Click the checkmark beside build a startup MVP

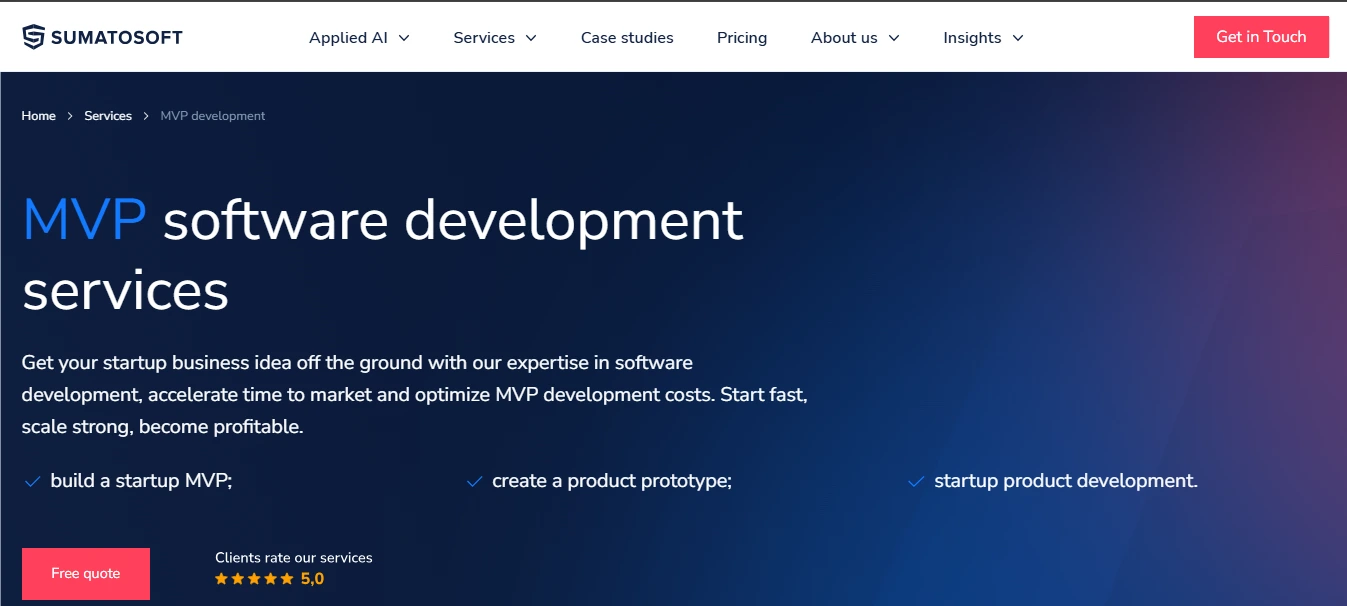(x=32, y=482)
